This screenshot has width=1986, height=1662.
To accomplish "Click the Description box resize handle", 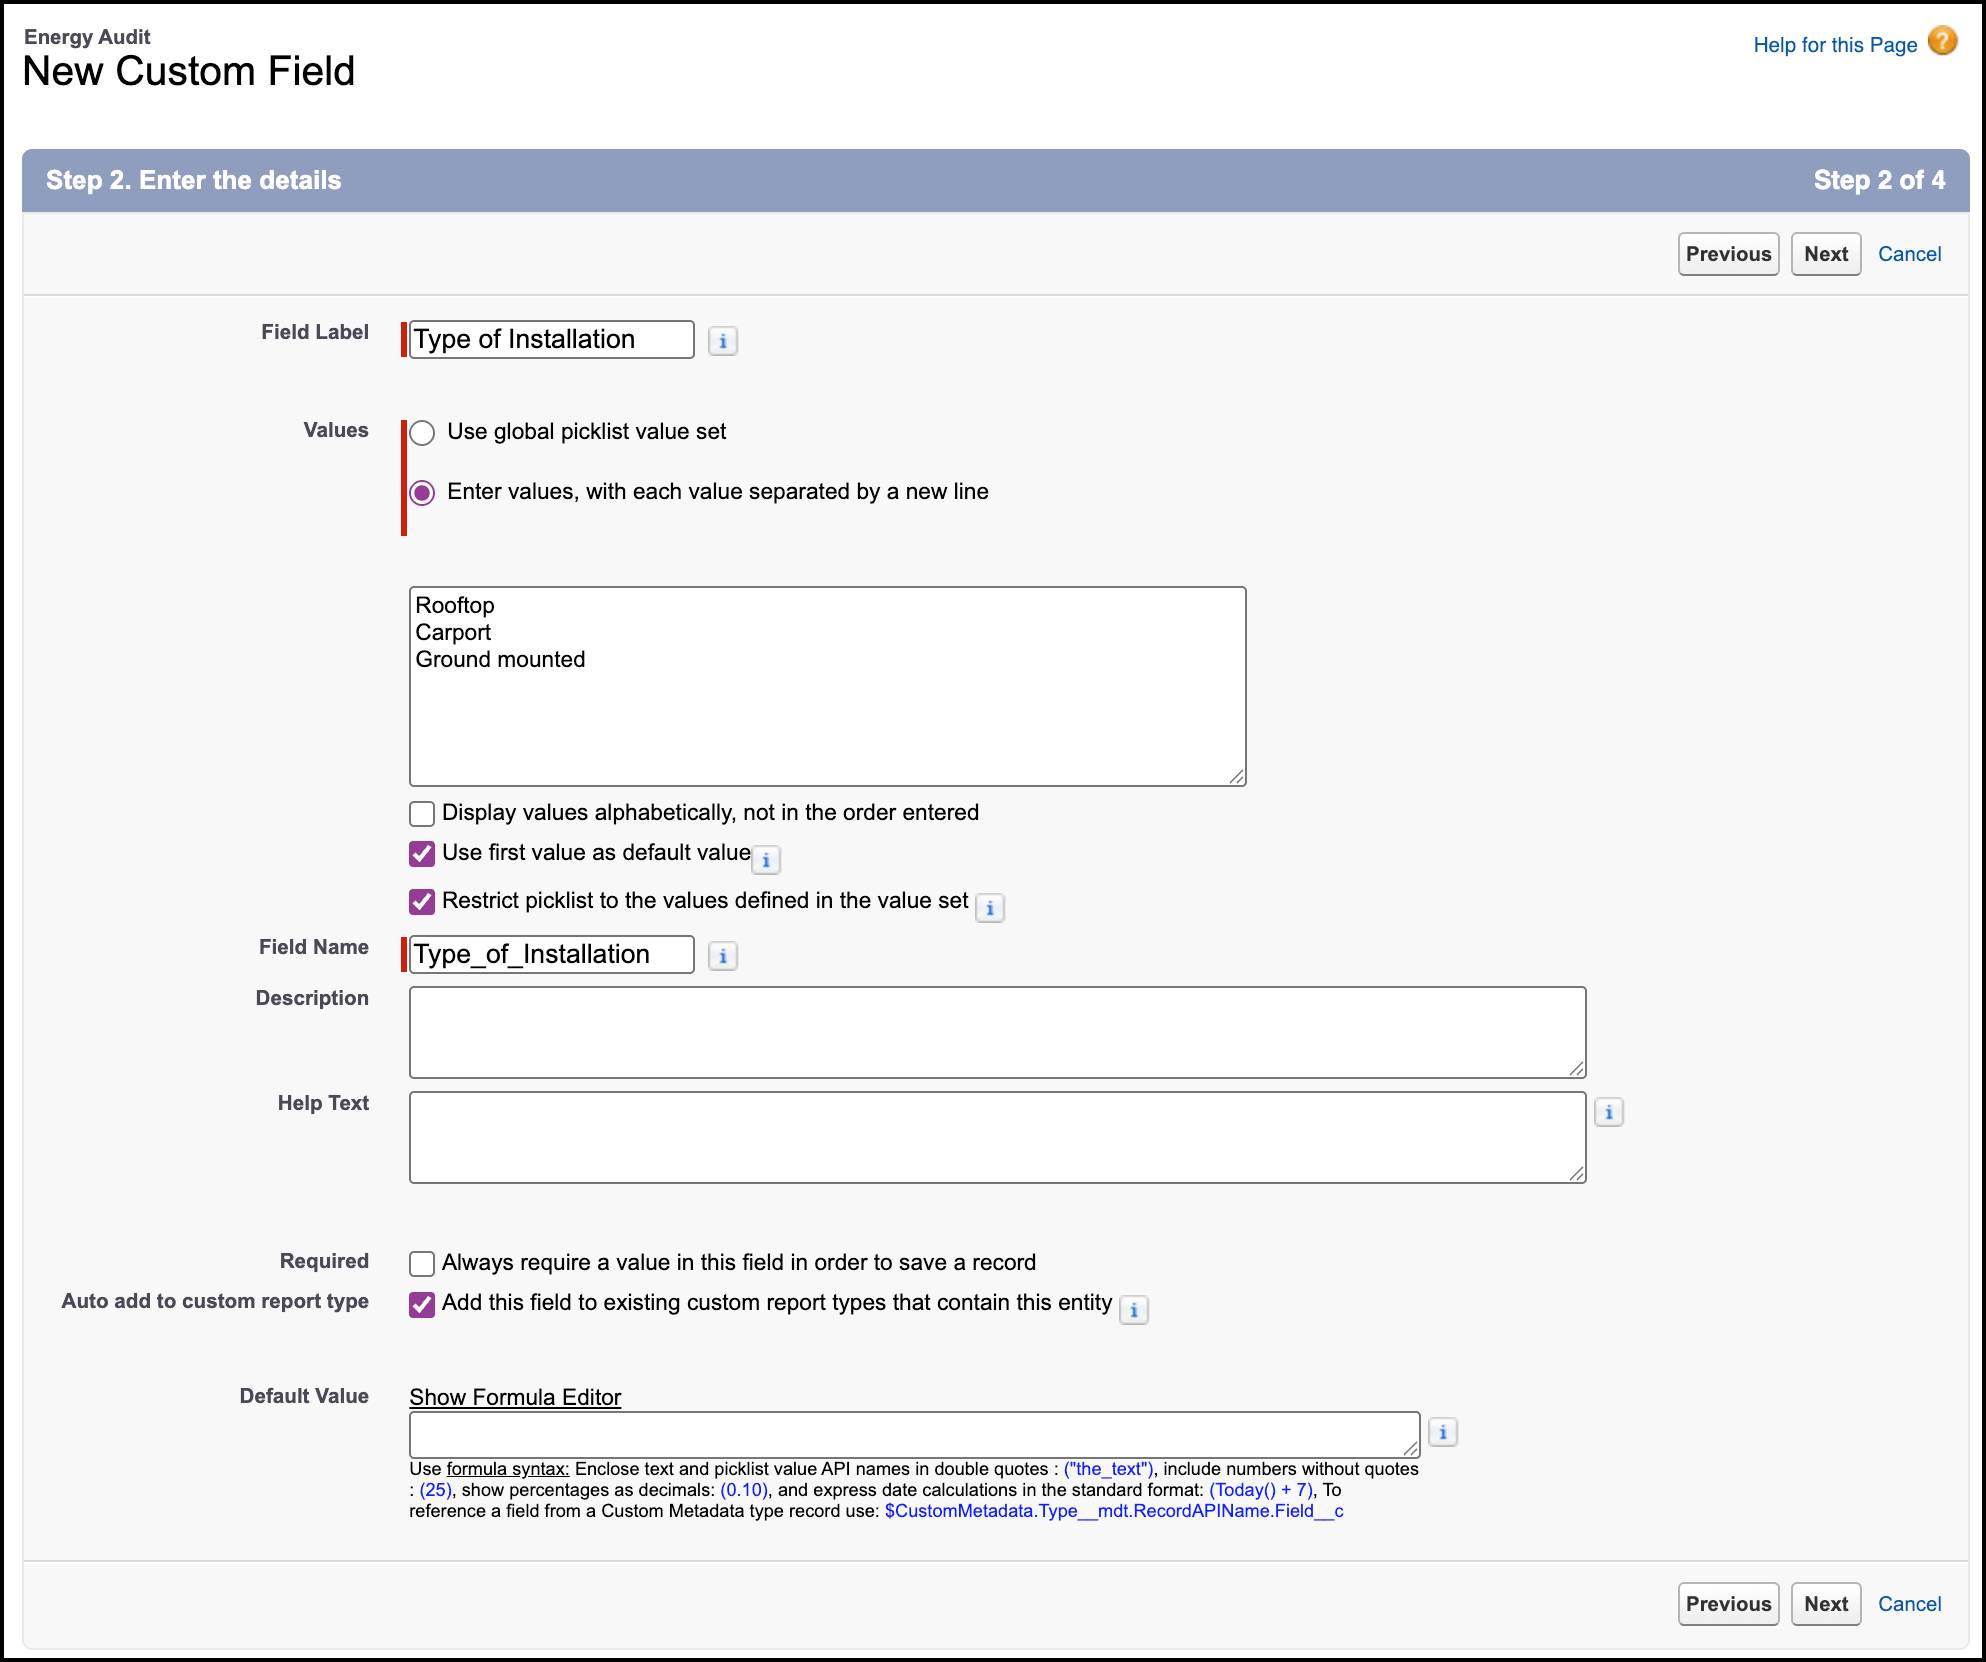I will [x=1577, y=1069].
